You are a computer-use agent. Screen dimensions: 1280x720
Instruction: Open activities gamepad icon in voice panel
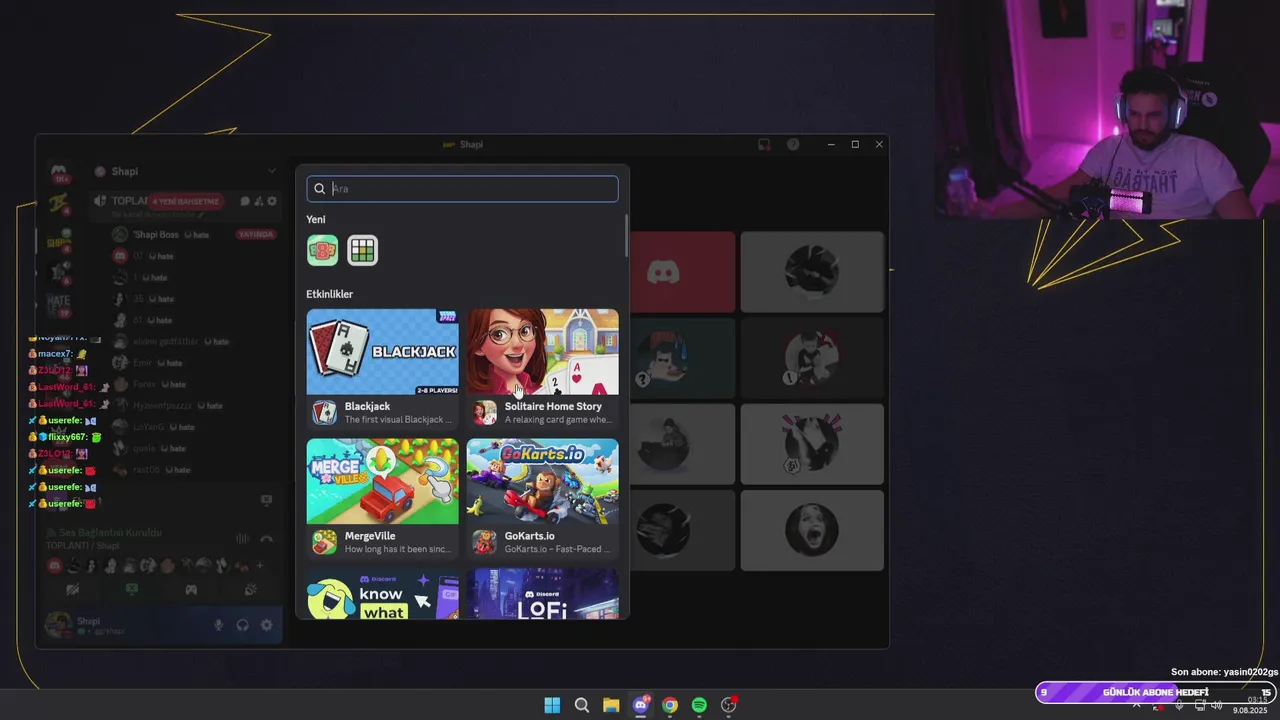click(191, 590)
